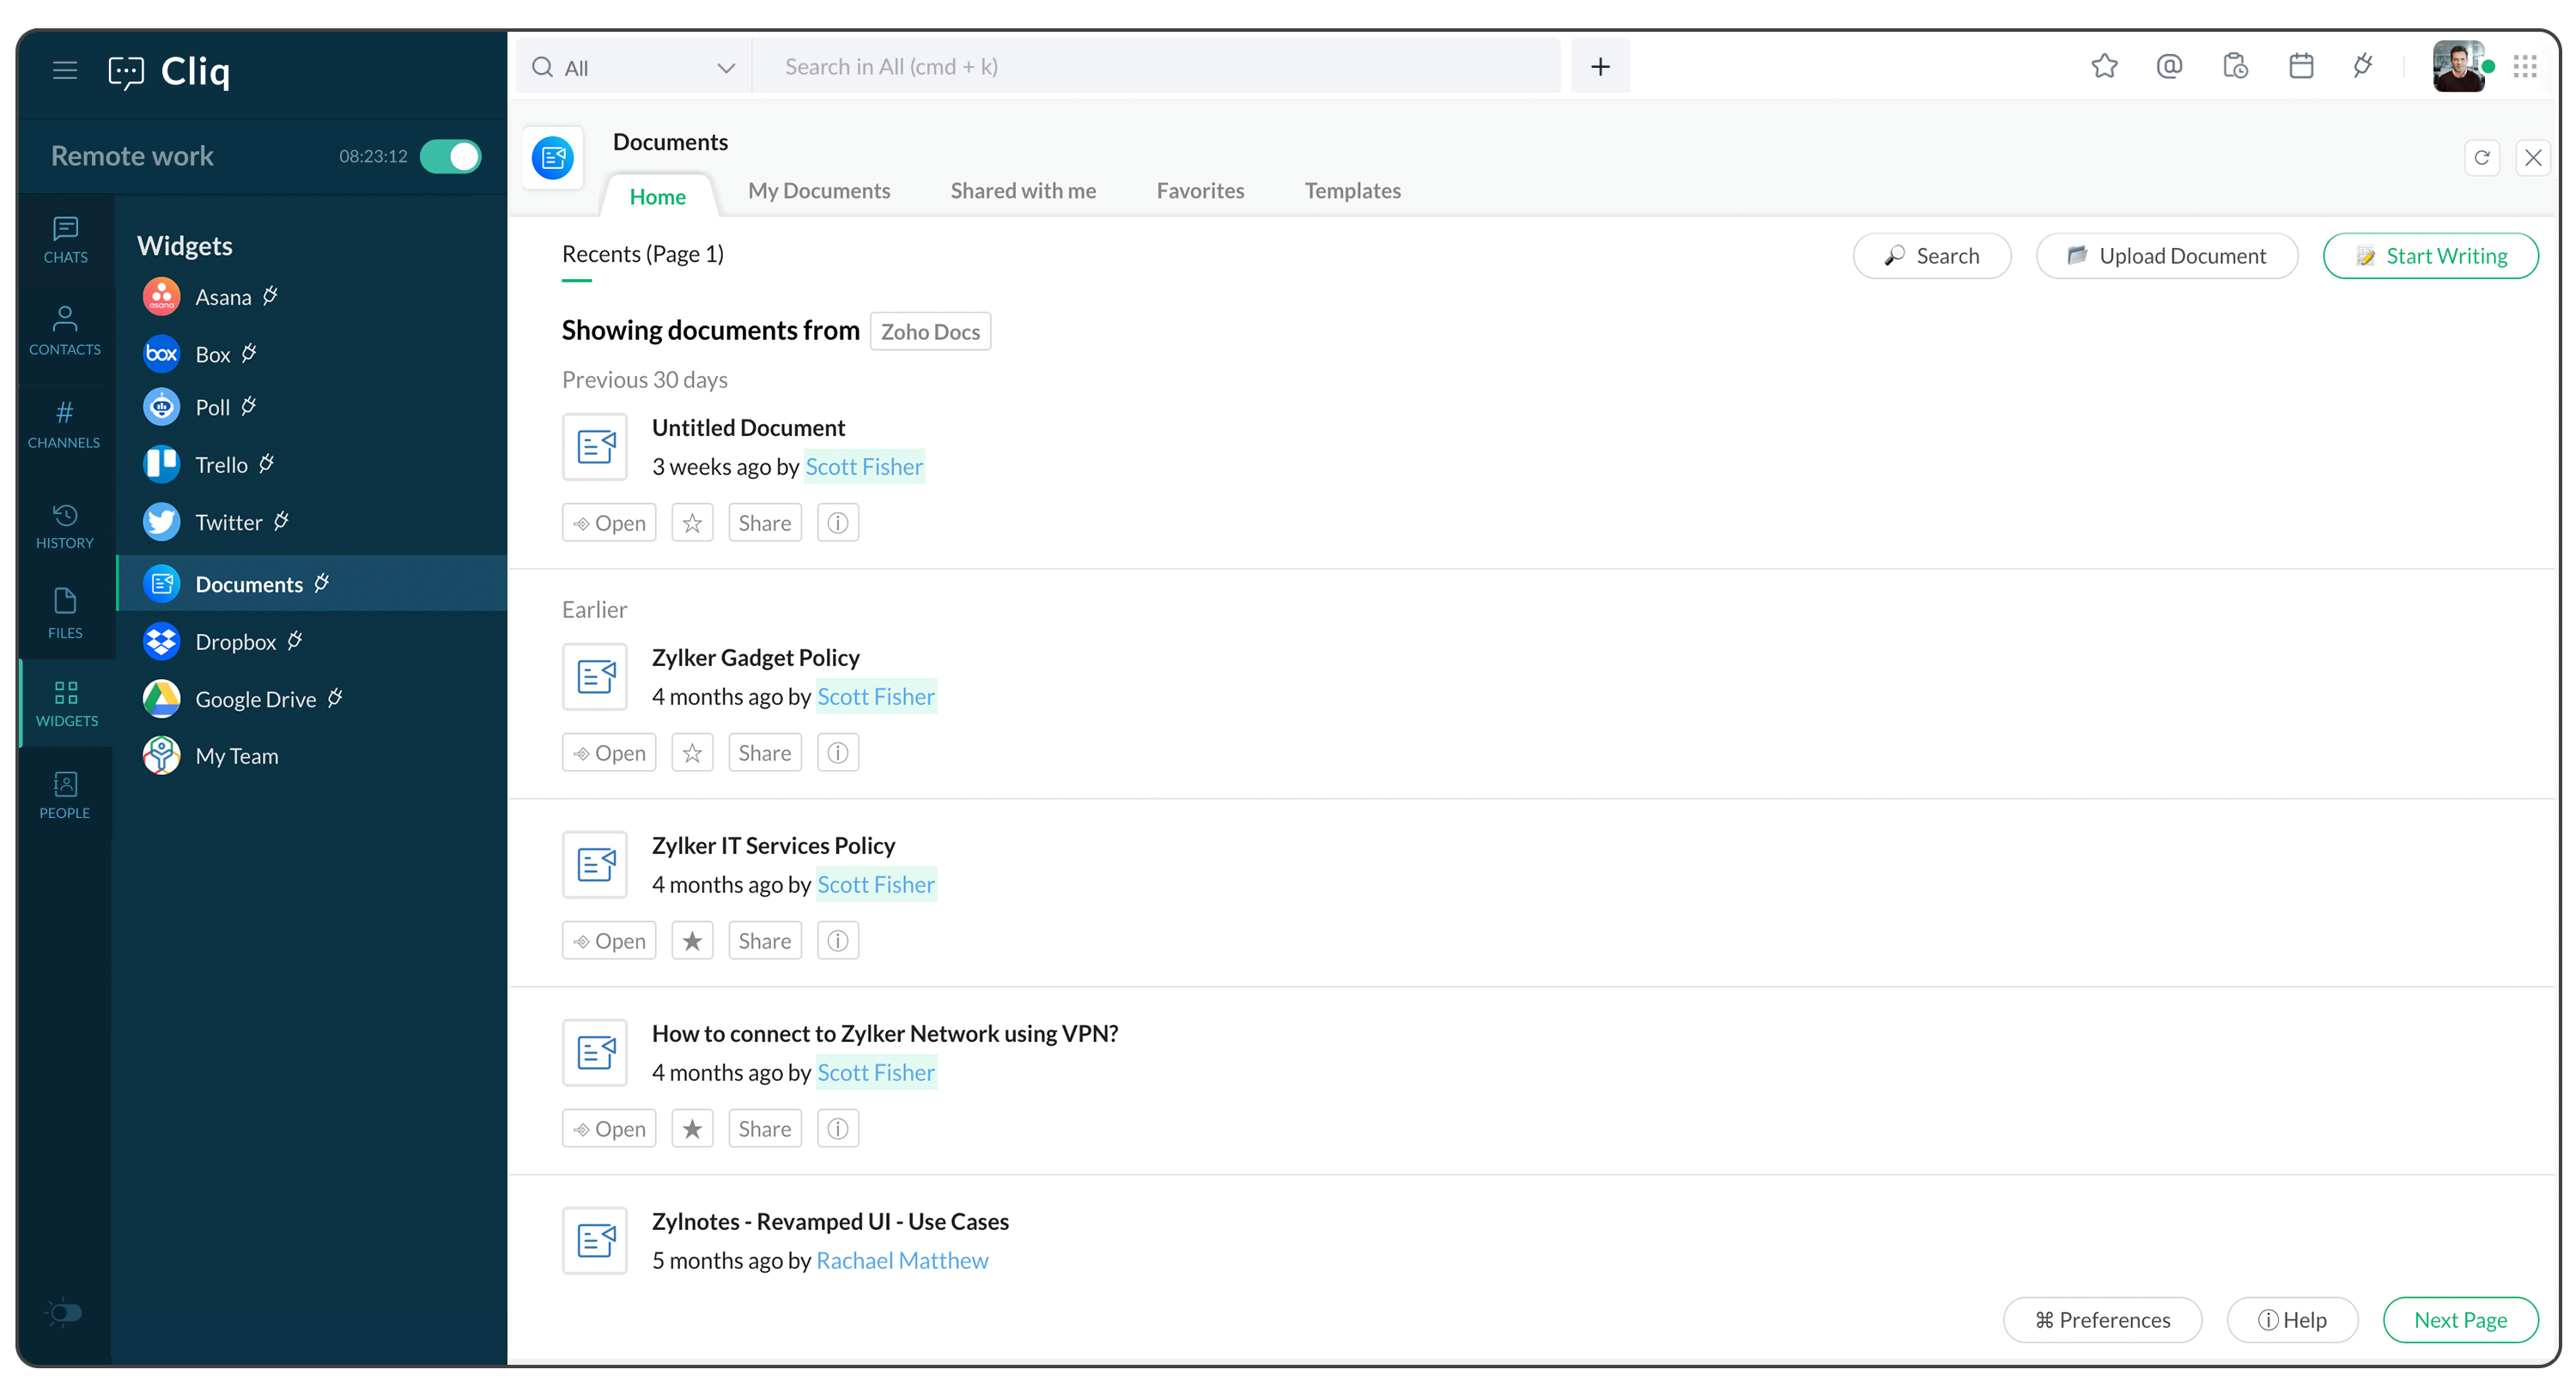The height and width of the screenshot is (1400, 2576).
Task: Favorite the Untitled Document with star
Action: 692,523
